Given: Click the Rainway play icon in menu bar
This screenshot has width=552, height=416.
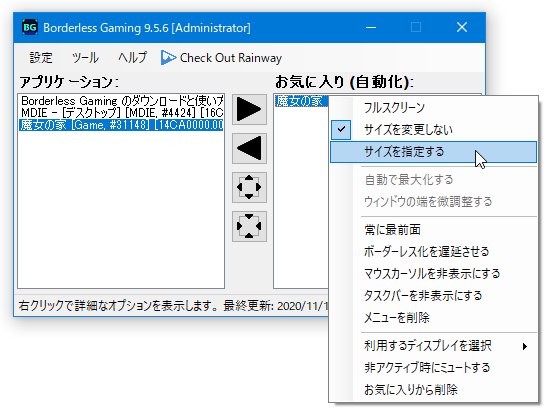Looking at the screenshot, I should click(168, 58).
